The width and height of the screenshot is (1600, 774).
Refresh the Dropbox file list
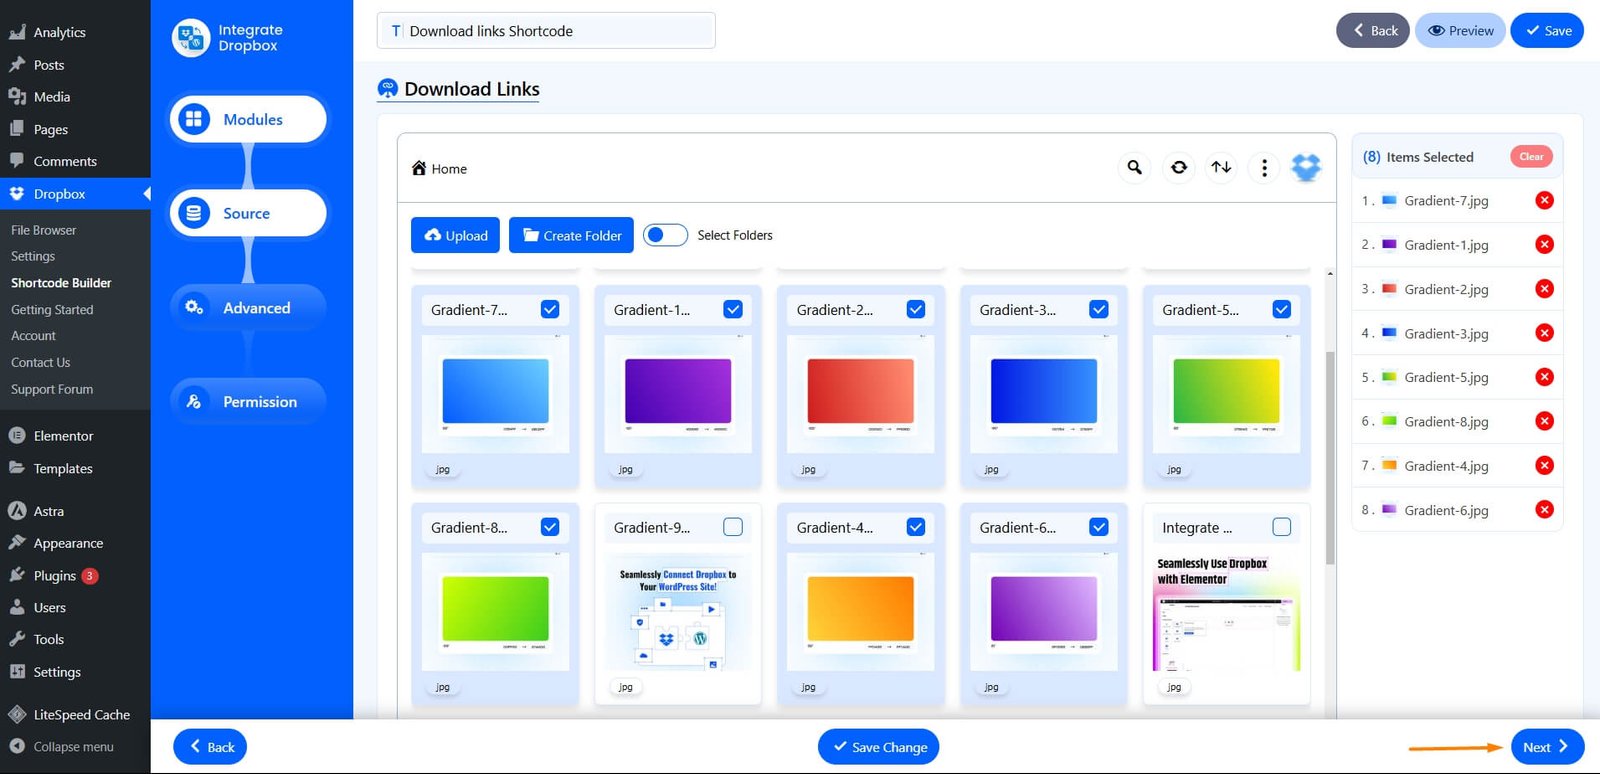pyautogui.click(x=1179, y=167)
